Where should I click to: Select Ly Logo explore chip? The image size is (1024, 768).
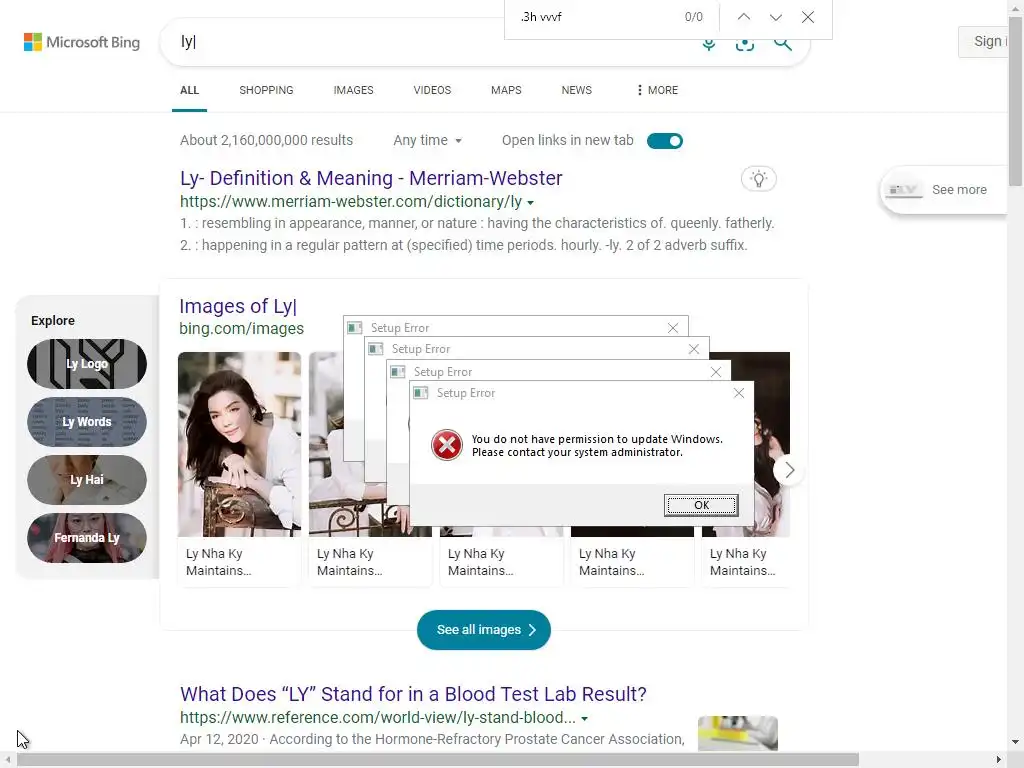coord(87,364)
